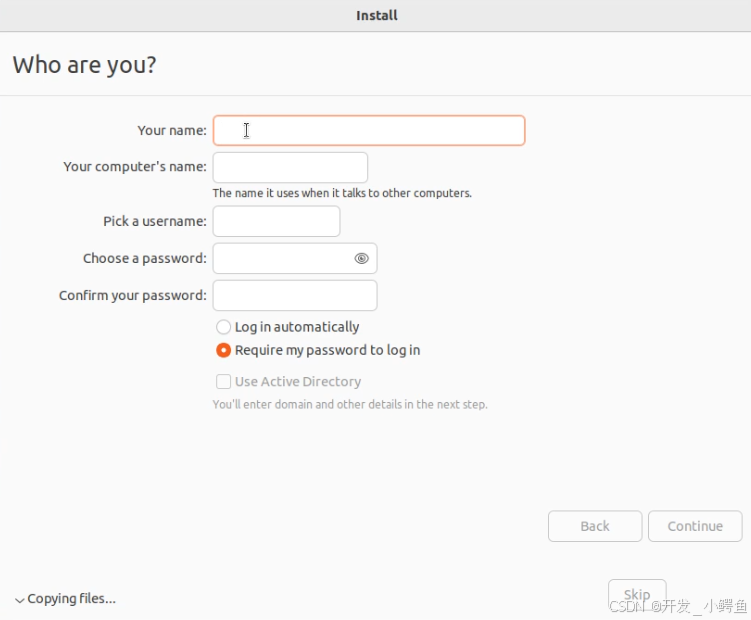Click the 'Who are you?' heading
Viewport: 751px width, 620px height.
coord(84,65)
